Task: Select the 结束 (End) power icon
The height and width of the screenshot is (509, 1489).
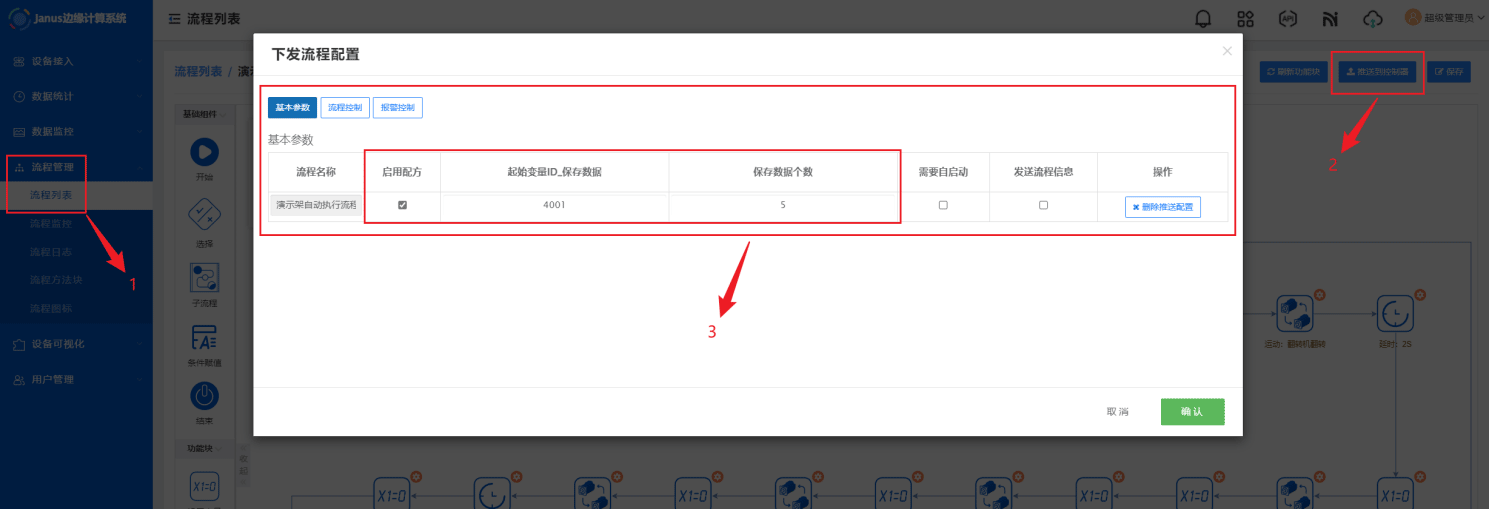Action: pyautogui.click(x=204, y=397)
